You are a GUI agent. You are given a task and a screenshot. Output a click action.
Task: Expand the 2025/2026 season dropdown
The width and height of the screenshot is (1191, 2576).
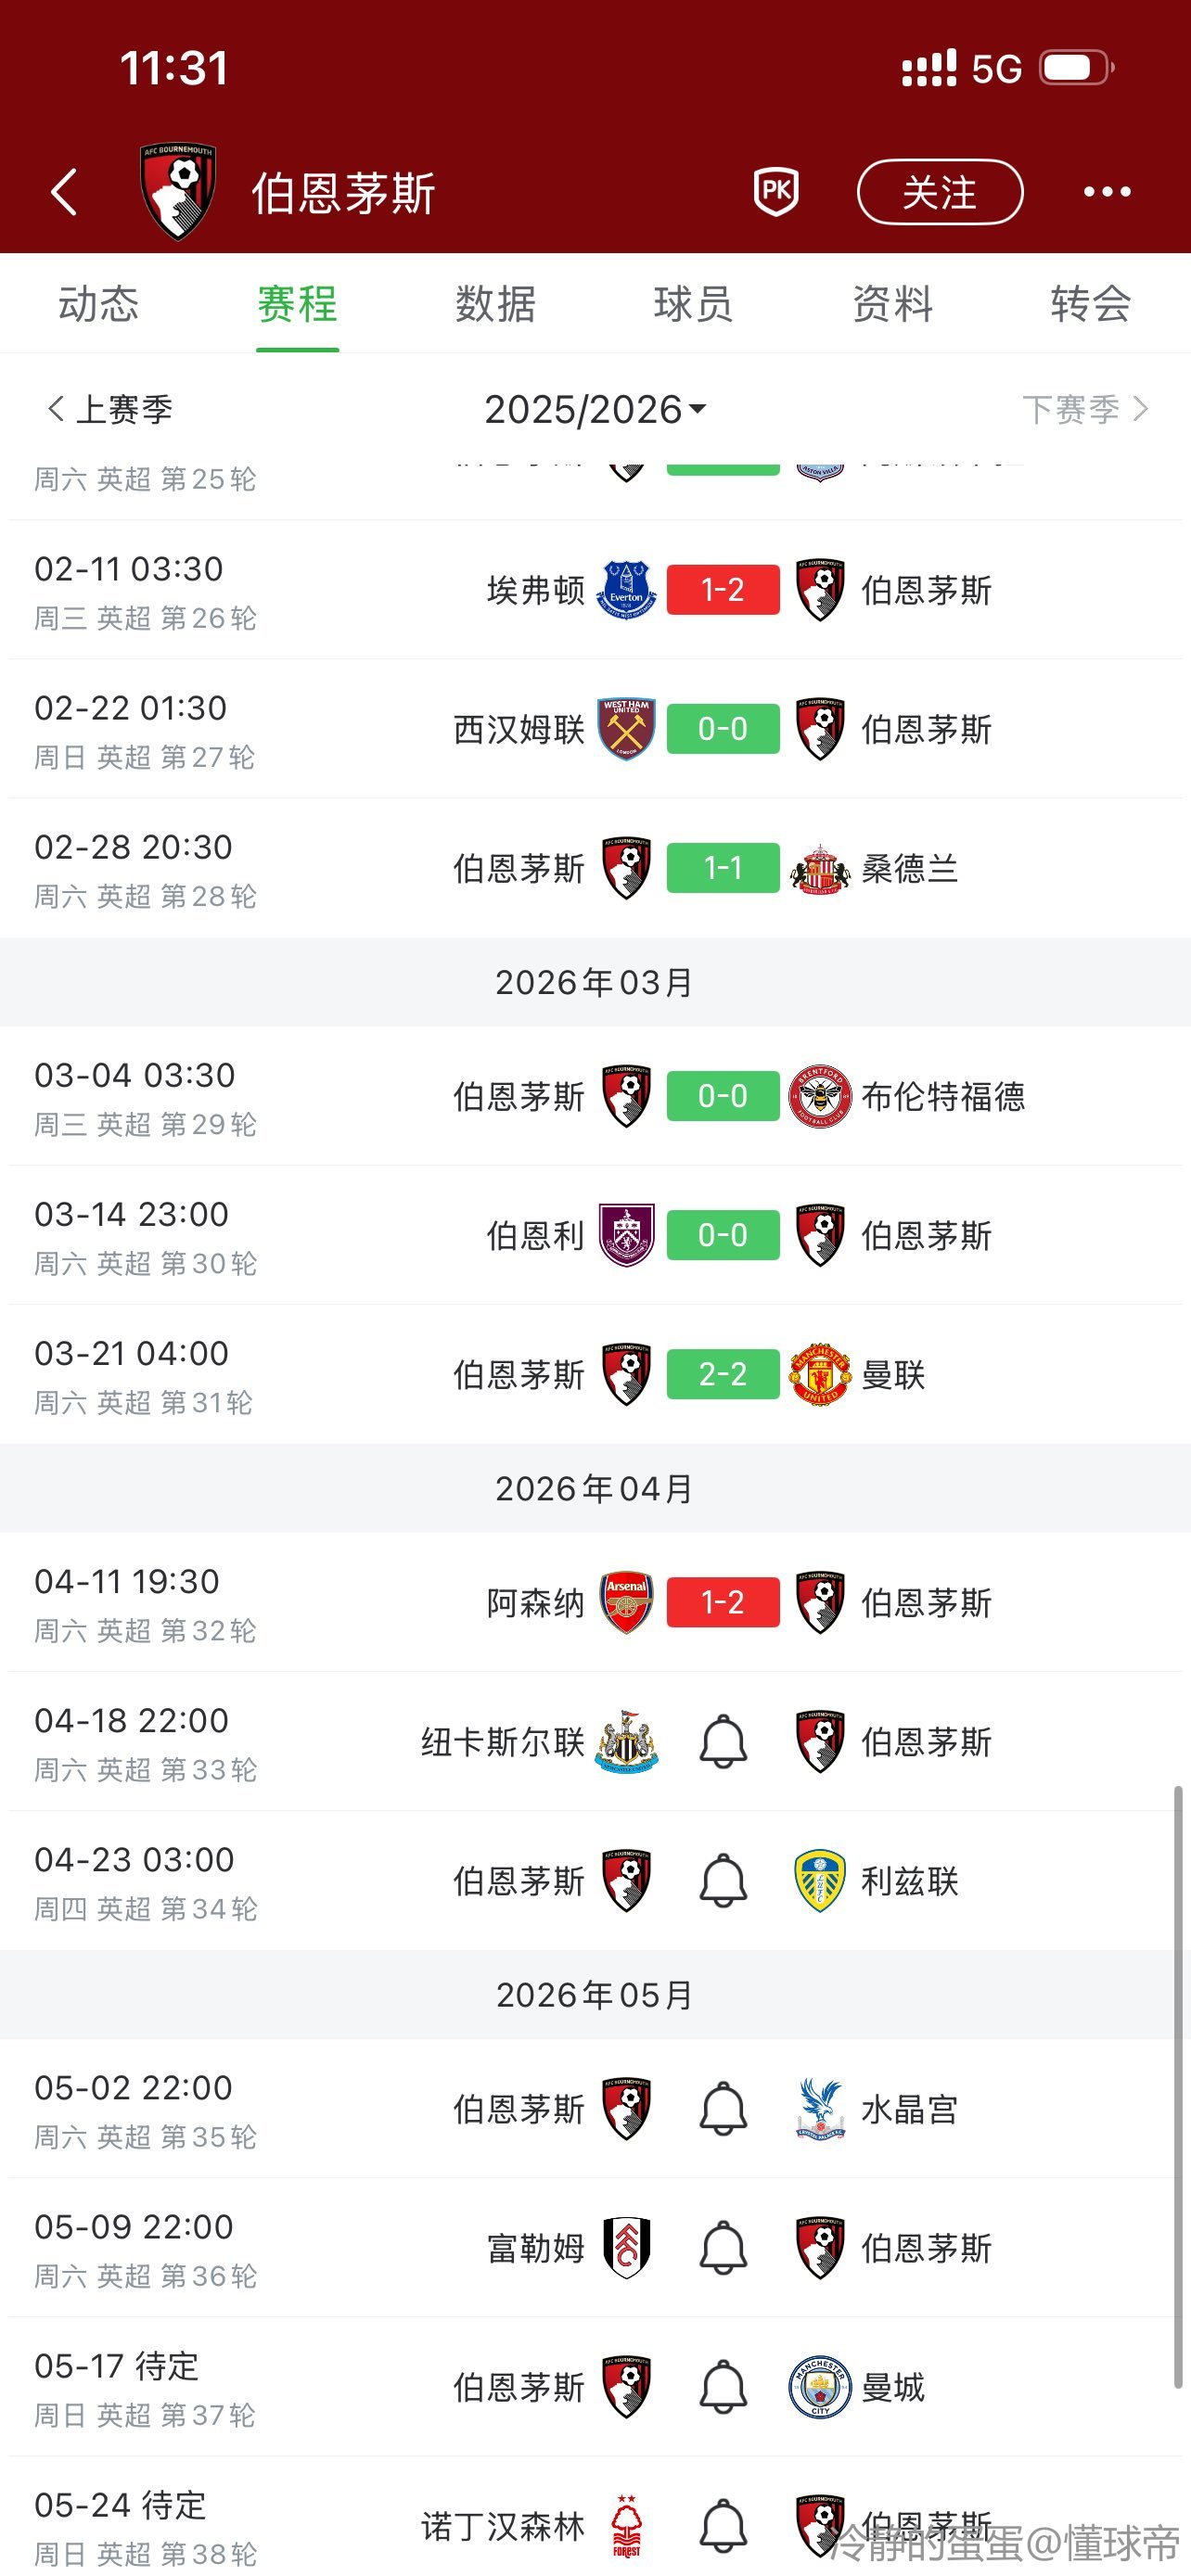(x=595, y=409)
